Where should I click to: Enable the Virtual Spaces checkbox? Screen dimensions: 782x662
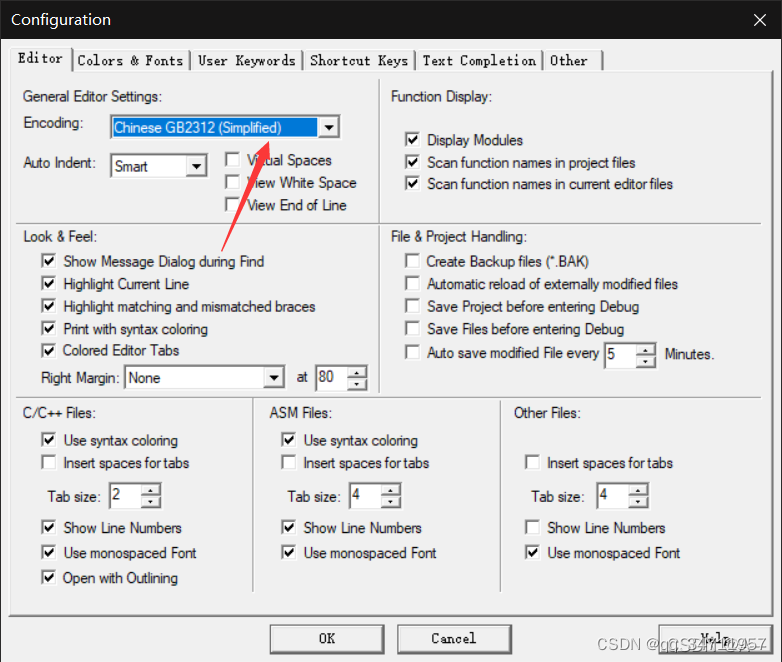232,160
